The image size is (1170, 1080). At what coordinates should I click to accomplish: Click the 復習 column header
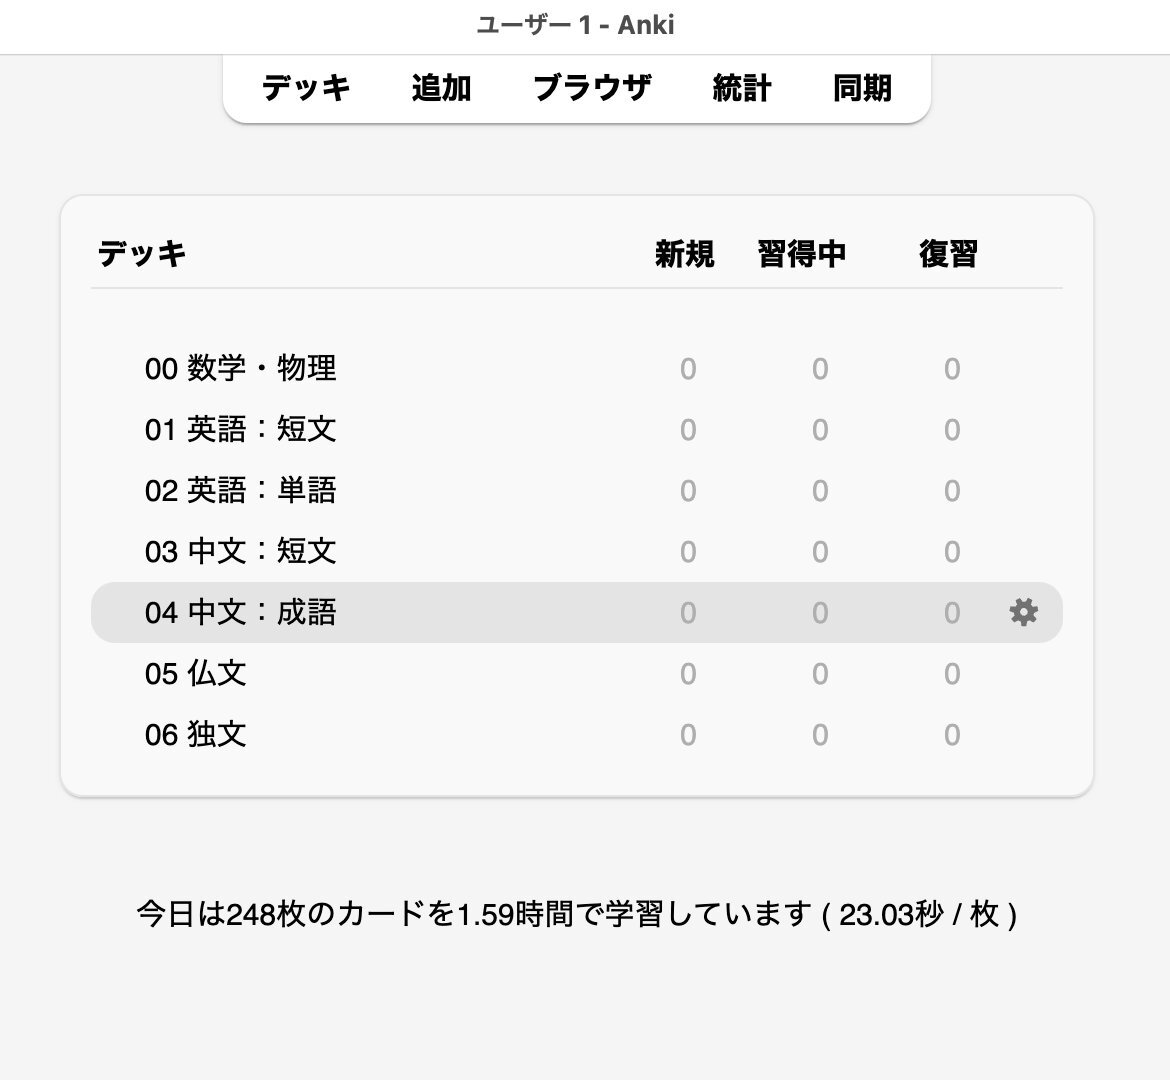coord(948,254)
